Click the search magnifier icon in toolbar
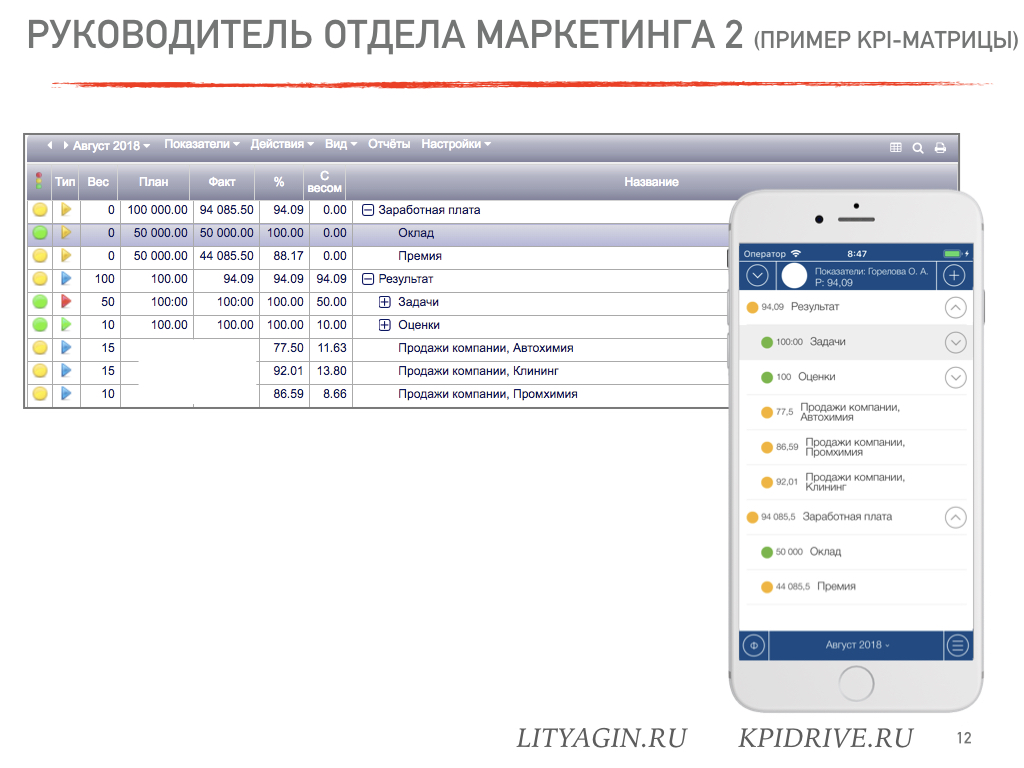 [x=918, y=148]
